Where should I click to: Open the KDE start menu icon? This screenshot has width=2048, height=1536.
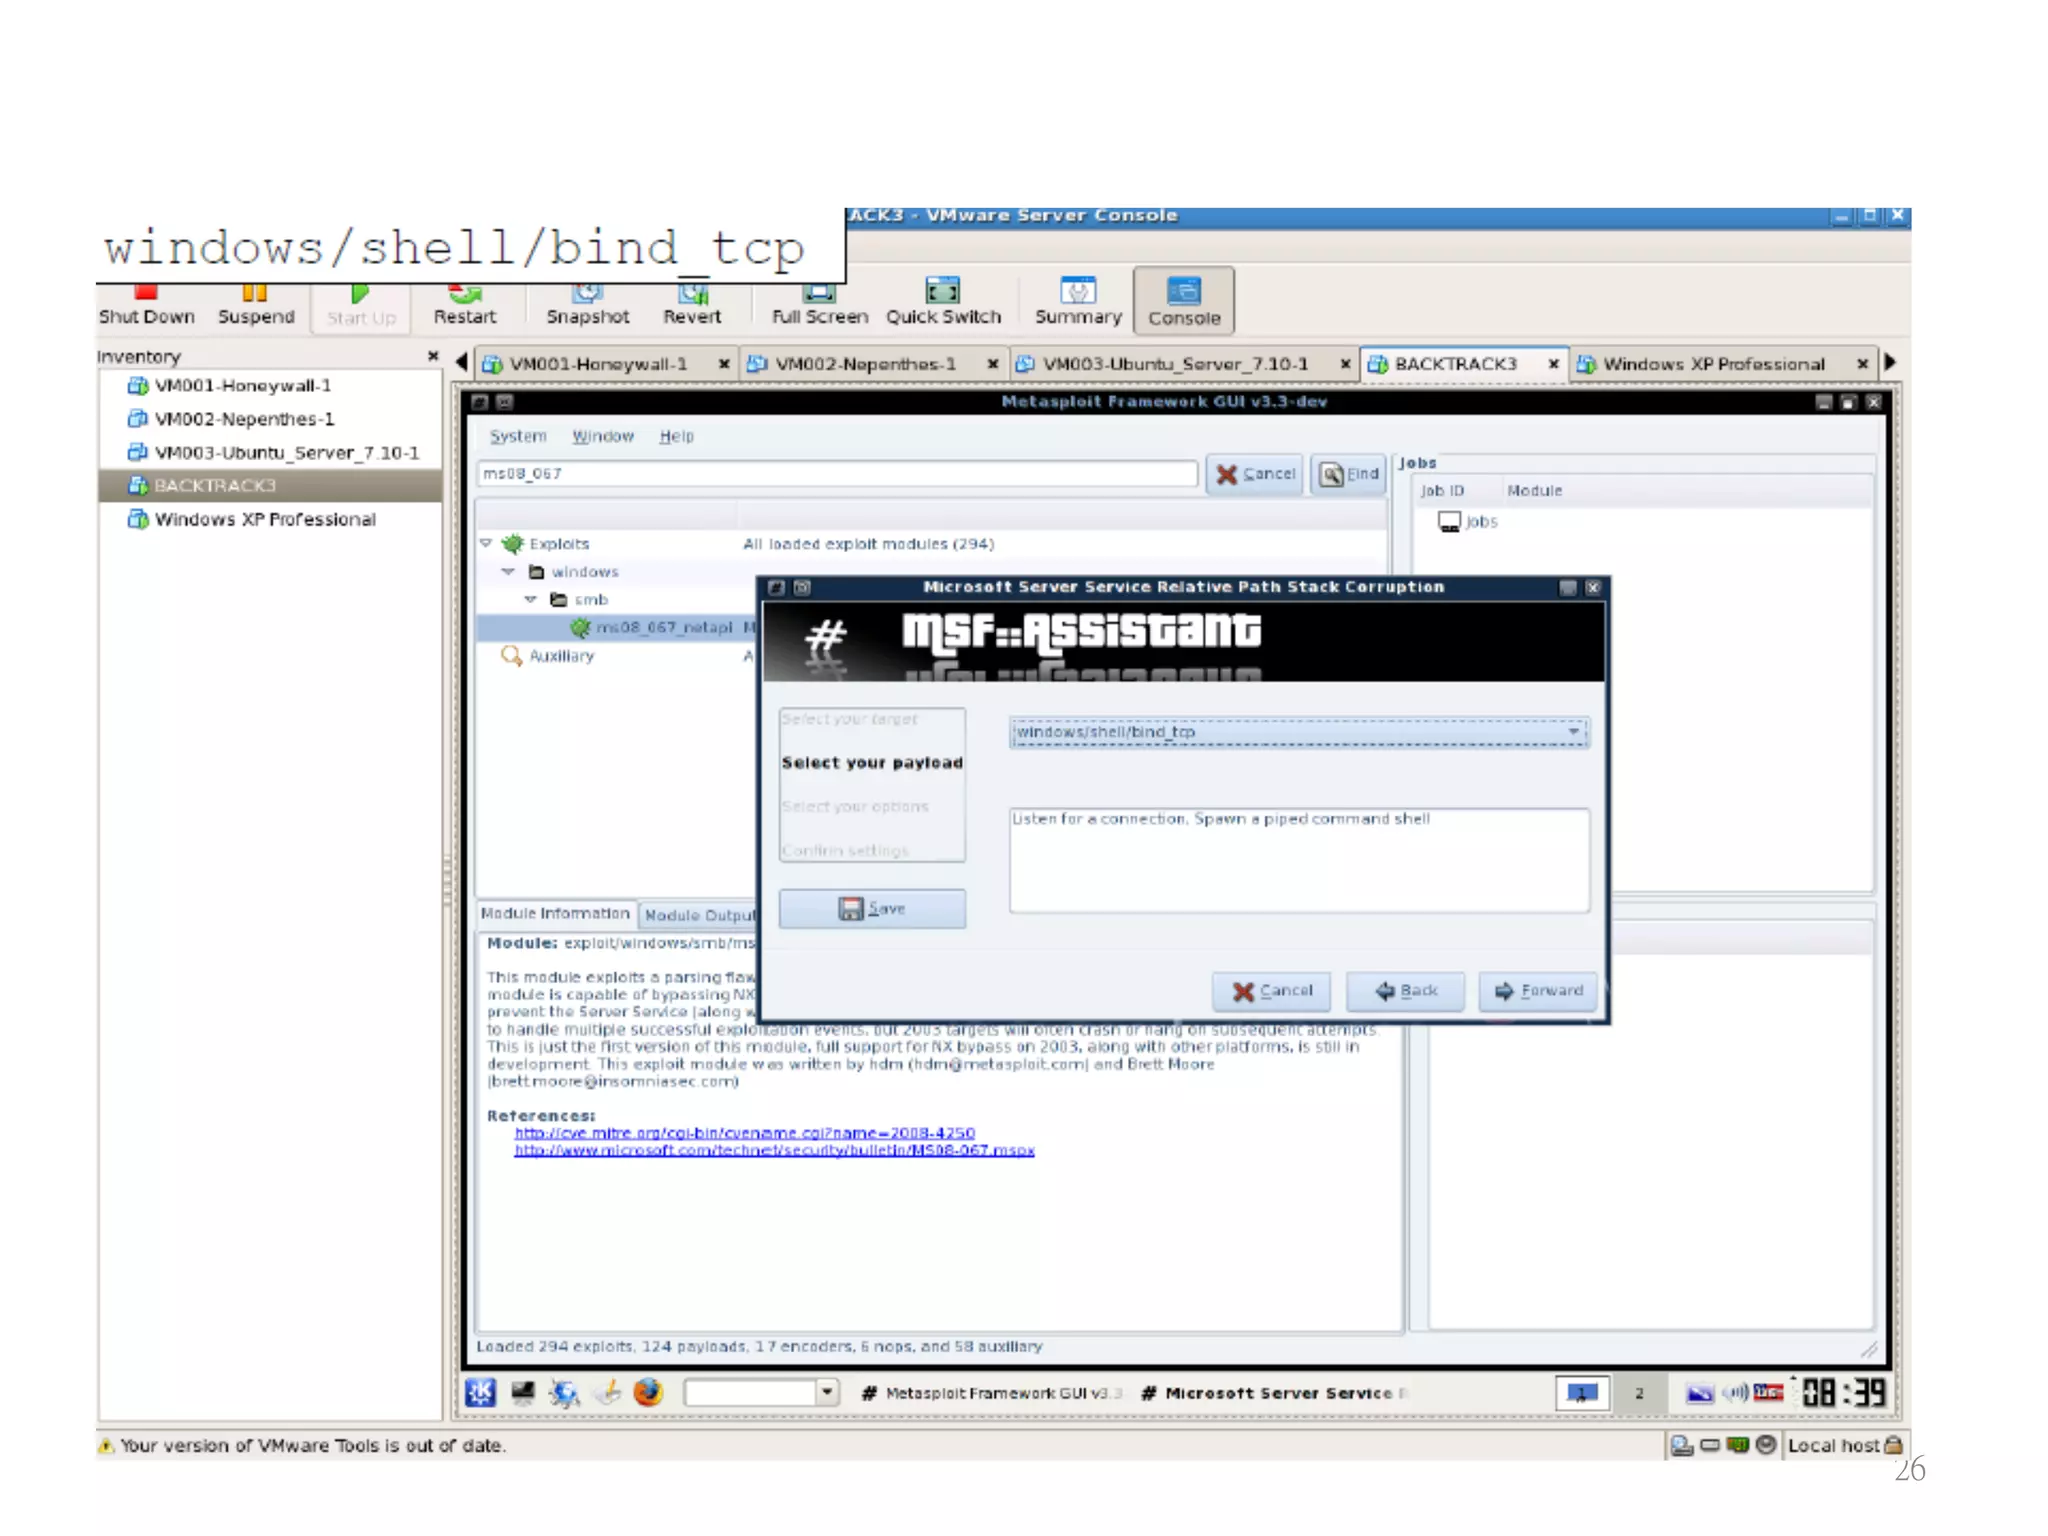tap(480, 1392)
